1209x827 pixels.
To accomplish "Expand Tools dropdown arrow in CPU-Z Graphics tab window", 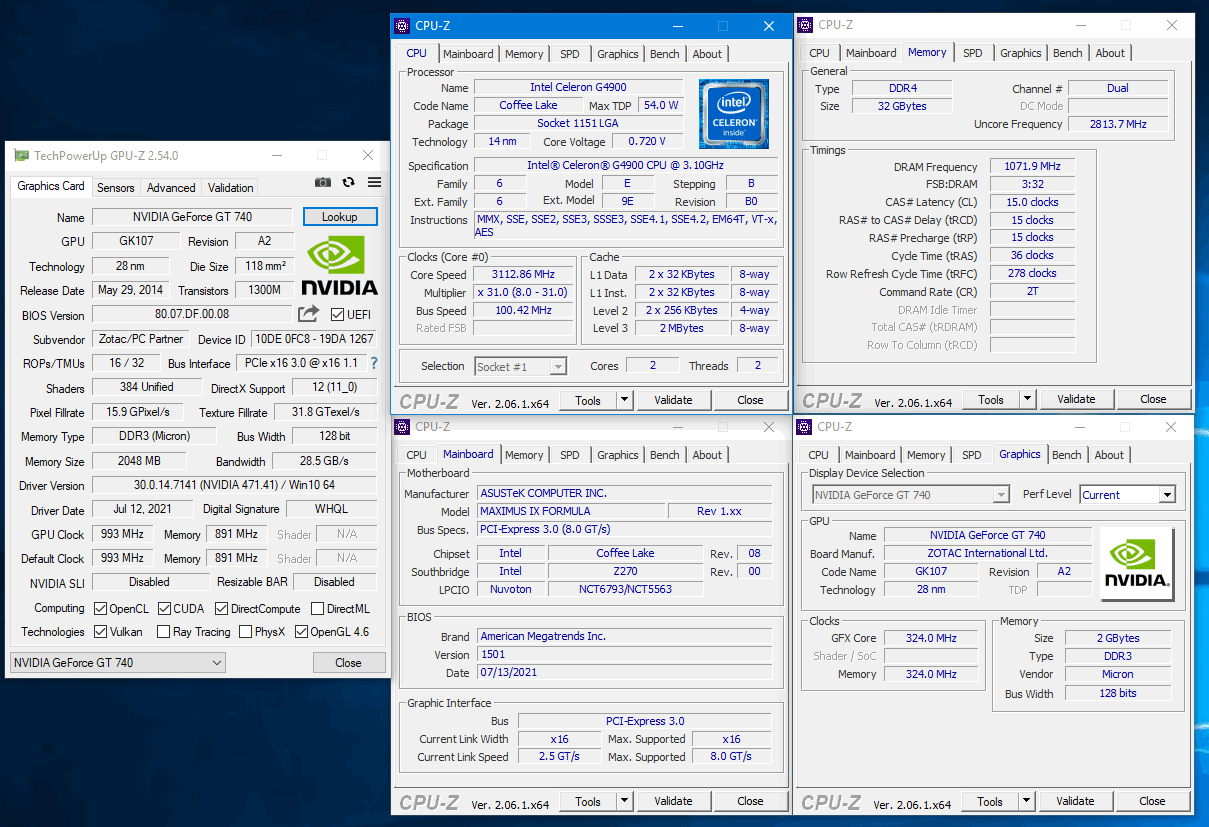I will (1026, 801).
